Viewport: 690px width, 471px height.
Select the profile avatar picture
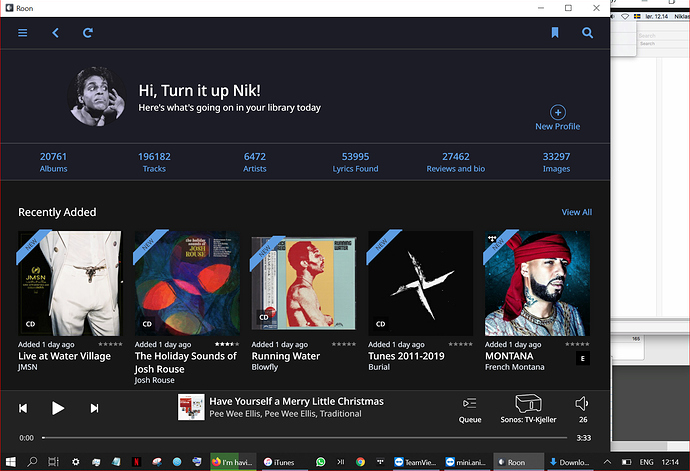97,96
